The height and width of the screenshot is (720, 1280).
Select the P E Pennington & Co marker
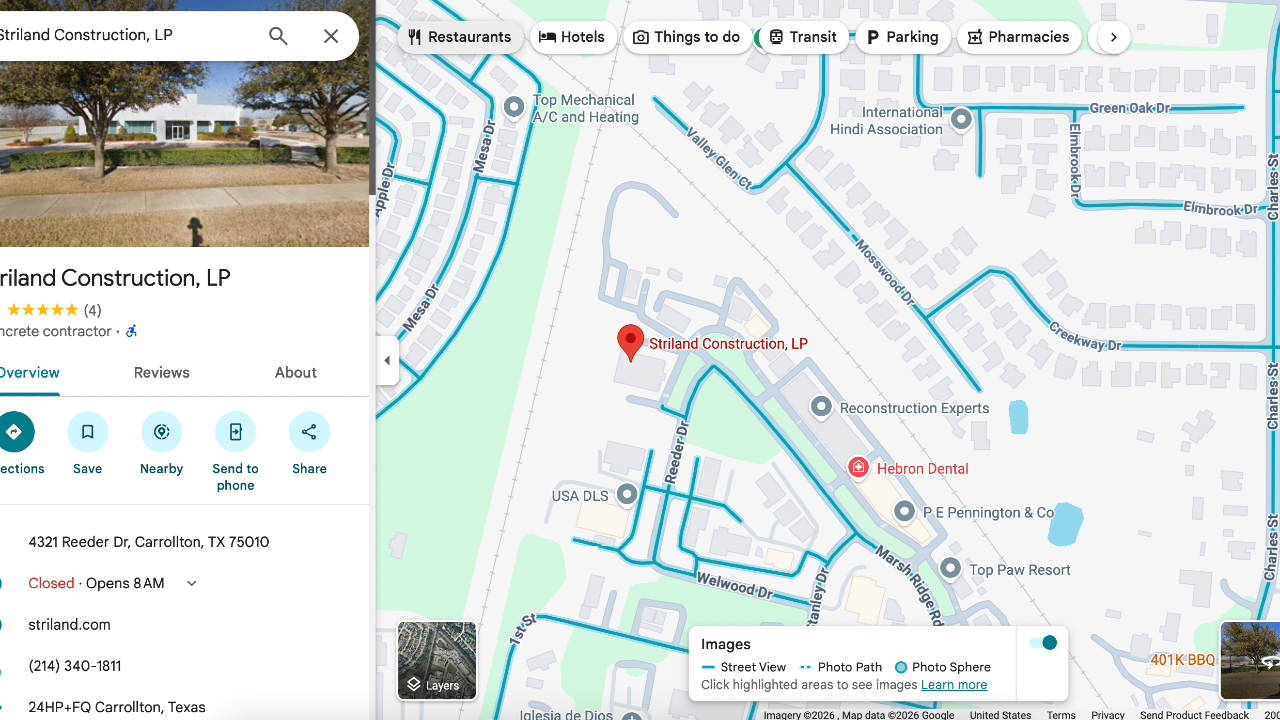[904, 511]
